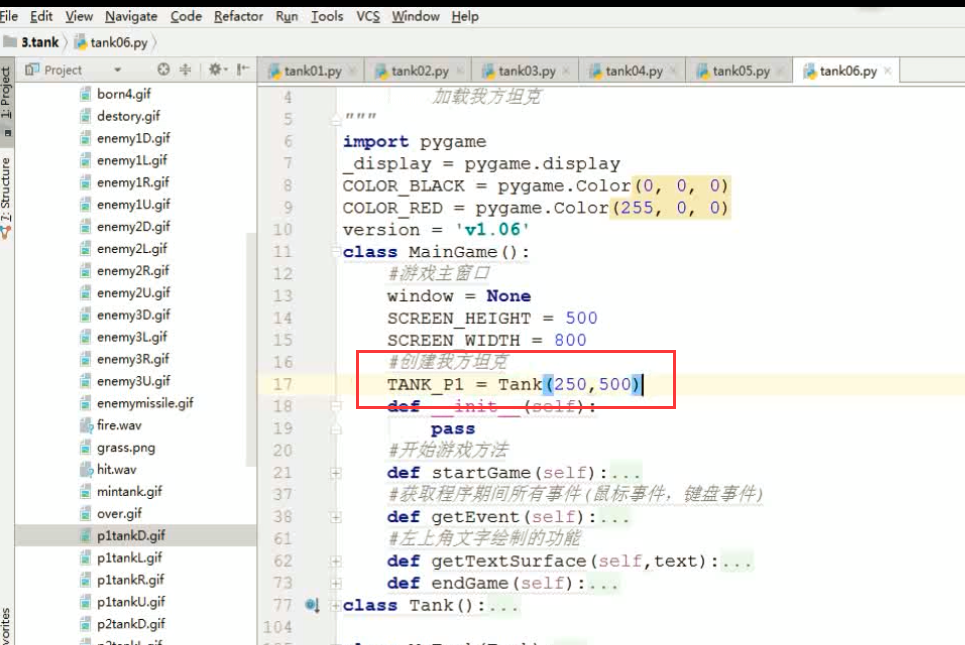This screenshot has height=645, width=965.
Task: Open the Navigate menu
Action: point(131,17)
